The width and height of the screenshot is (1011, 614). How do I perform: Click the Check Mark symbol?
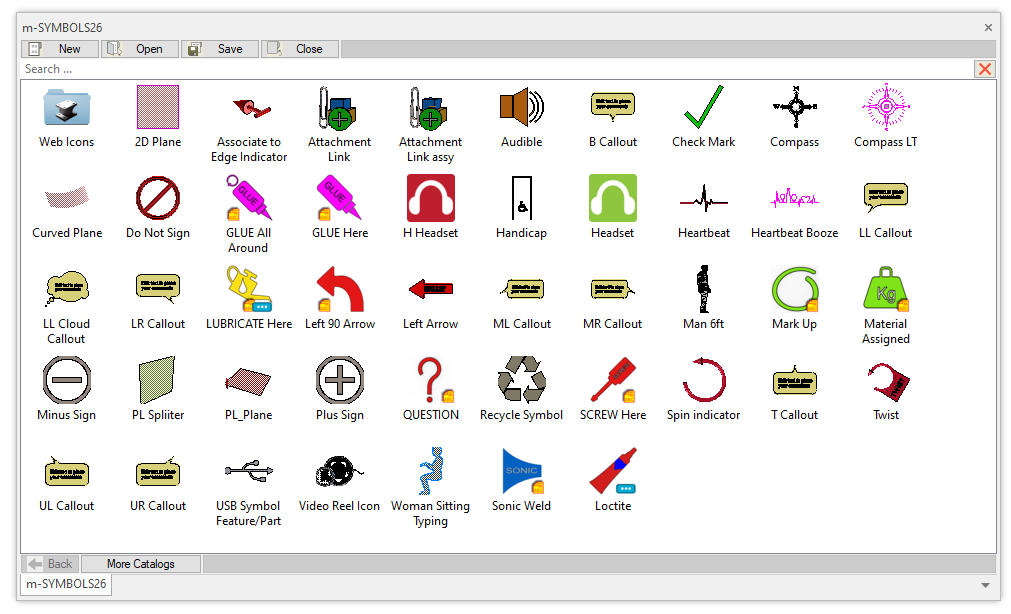703,107
